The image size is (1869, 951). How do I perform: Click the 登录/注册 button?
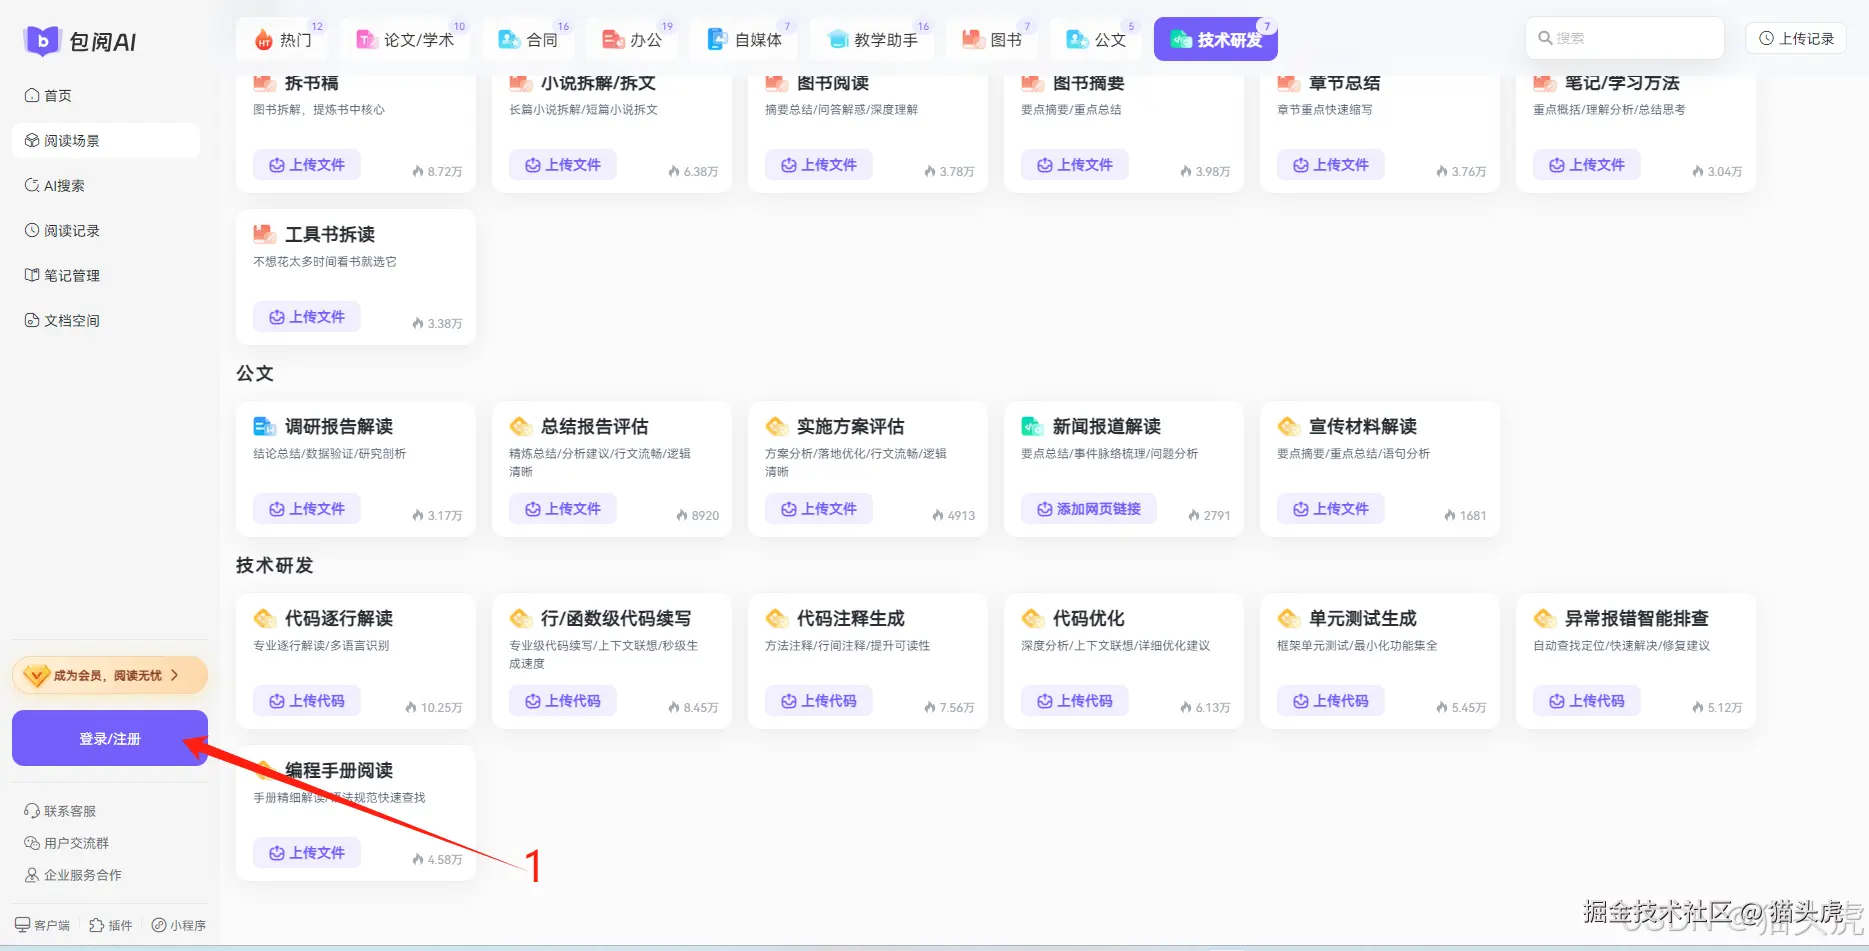coord(109,738)
